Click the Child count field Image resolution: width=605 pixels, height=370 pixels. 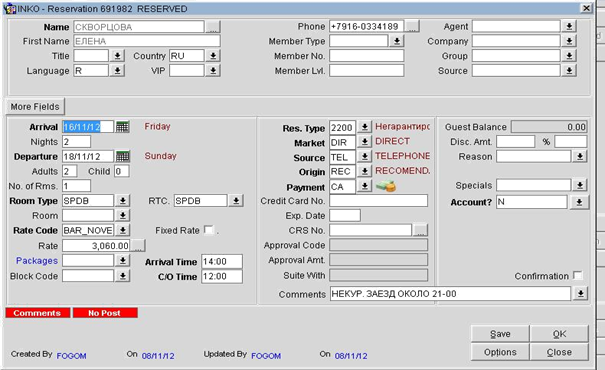[122, 171]
